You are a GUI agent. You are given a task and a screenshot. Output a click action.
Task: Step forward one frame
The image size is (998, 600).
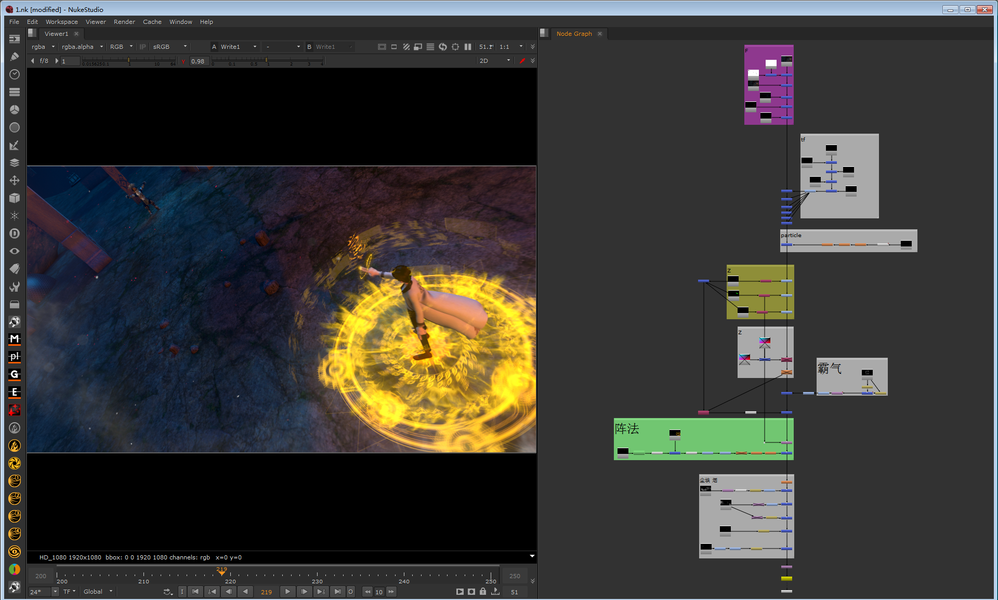(304, 592)
